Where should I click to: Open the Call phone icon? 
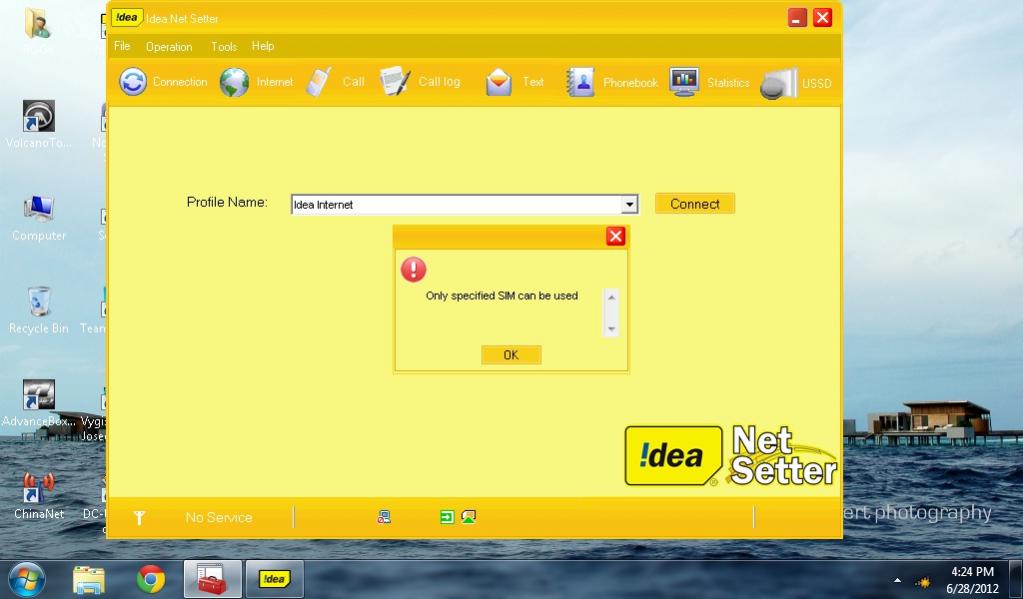(319, 82)
